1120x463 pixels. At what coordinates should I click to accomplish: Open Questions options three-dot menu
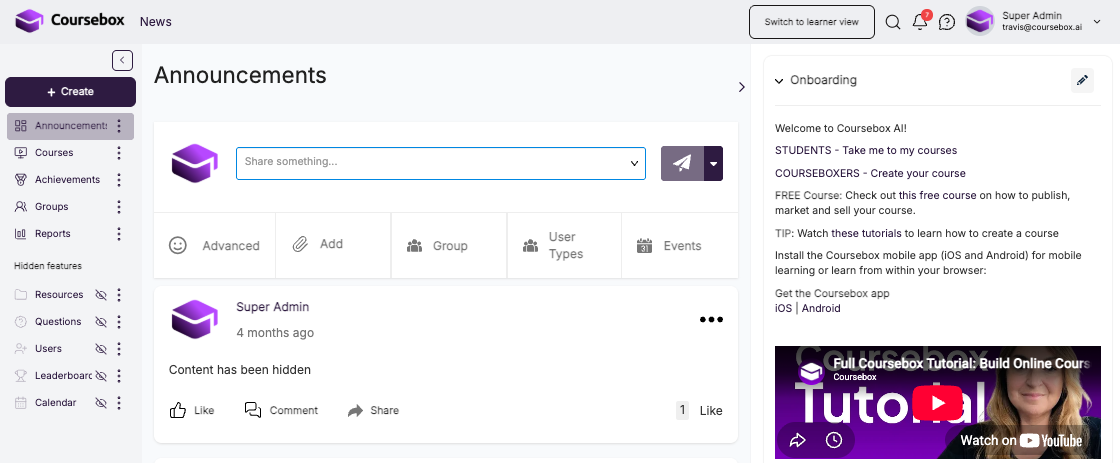(119, 322)
